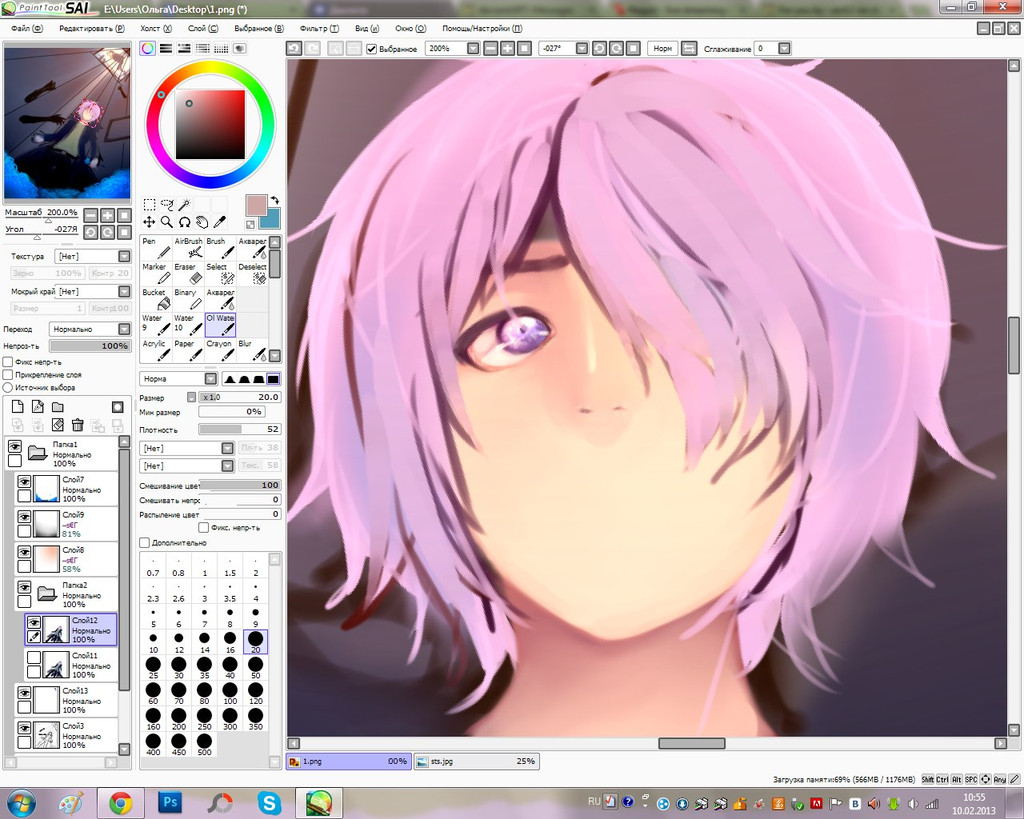Open the -027° rotation angle dropdown
This screenshot has height=819, width=1024.
coord(582,48)
